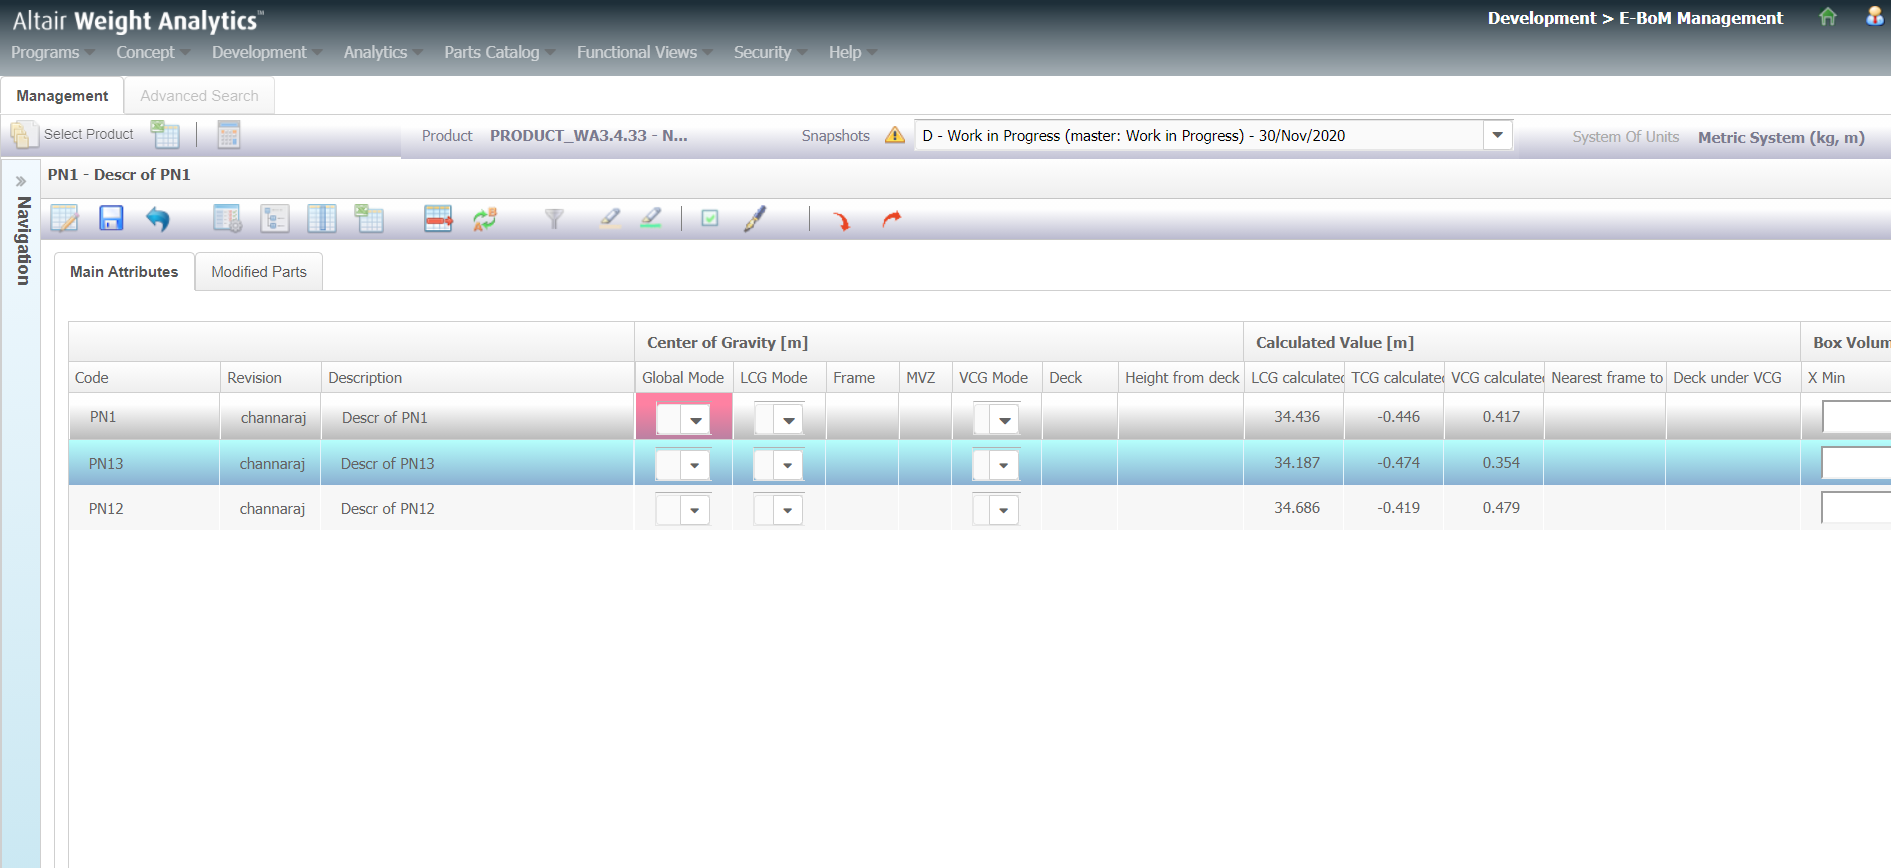Screen dimensions: 1891x868
Task: Open LCG Mode dropdown for PN13
Action: pos(788,465)
